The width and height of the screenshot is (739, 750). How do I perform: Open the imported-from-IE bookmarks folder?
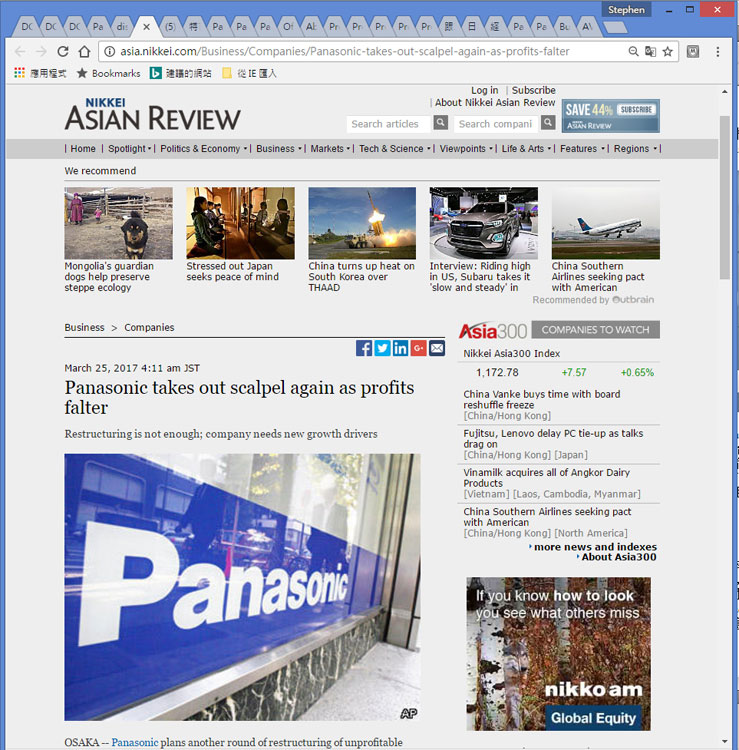point(249,73)
